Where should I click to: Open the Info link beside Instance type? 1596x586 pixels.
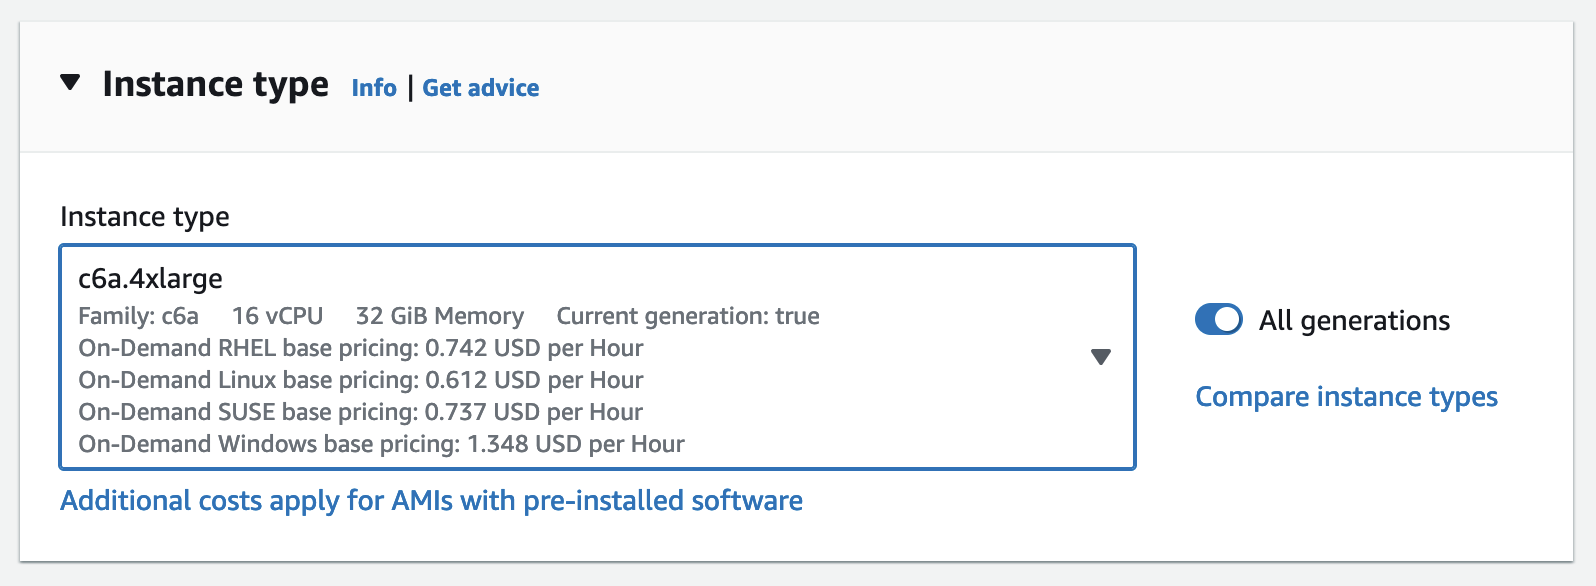coord(374,88)
